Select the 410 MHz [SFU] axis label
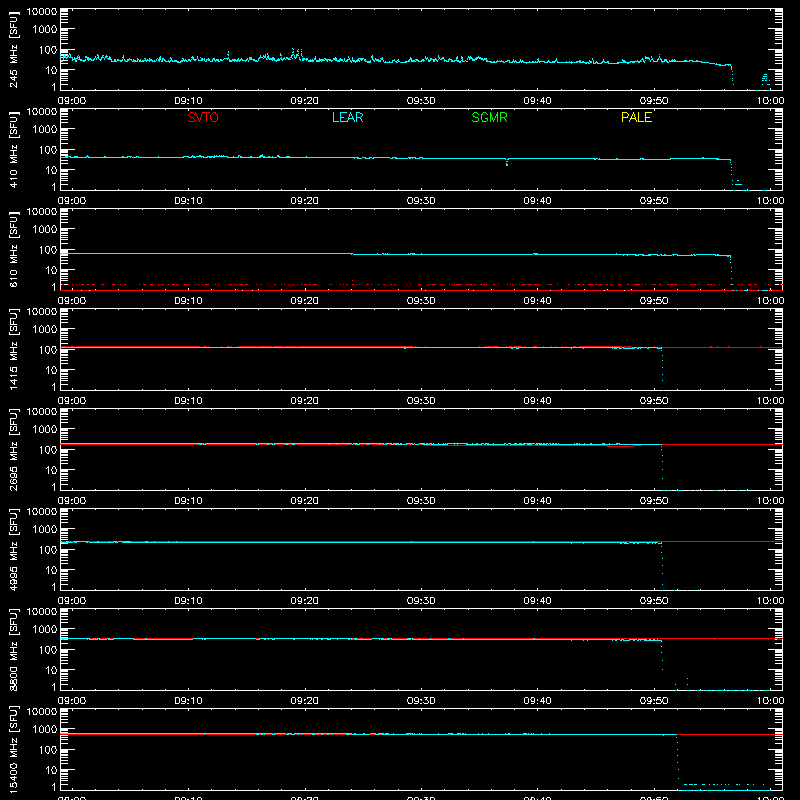The image size is (800, 800). (x=13, y=149)
